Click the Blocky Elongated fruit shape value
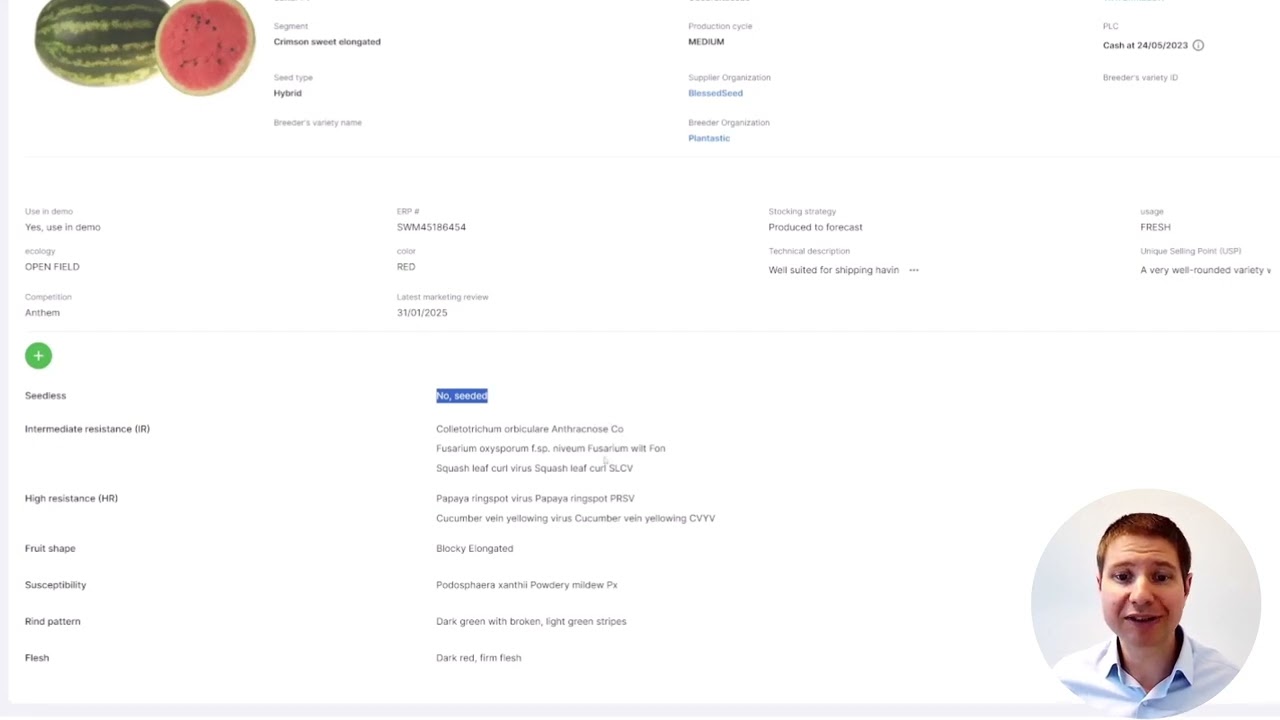 [474, 548]
